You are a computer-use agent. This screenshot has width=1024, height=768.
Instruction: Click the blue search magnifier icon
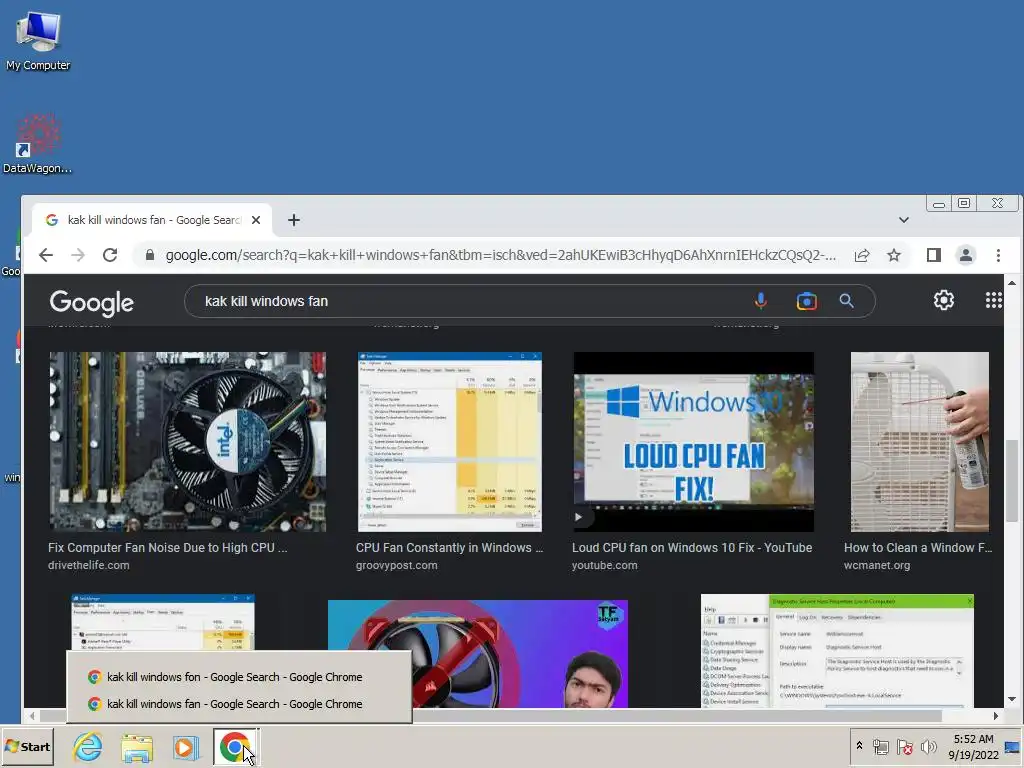[846, 301]
